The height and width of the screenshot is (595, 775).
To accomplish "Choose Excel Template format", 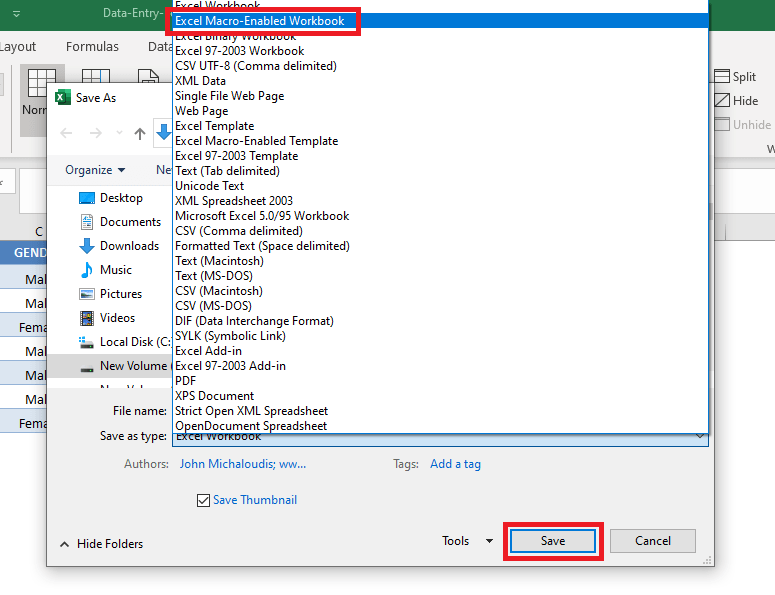I will (x=440, y=126).
